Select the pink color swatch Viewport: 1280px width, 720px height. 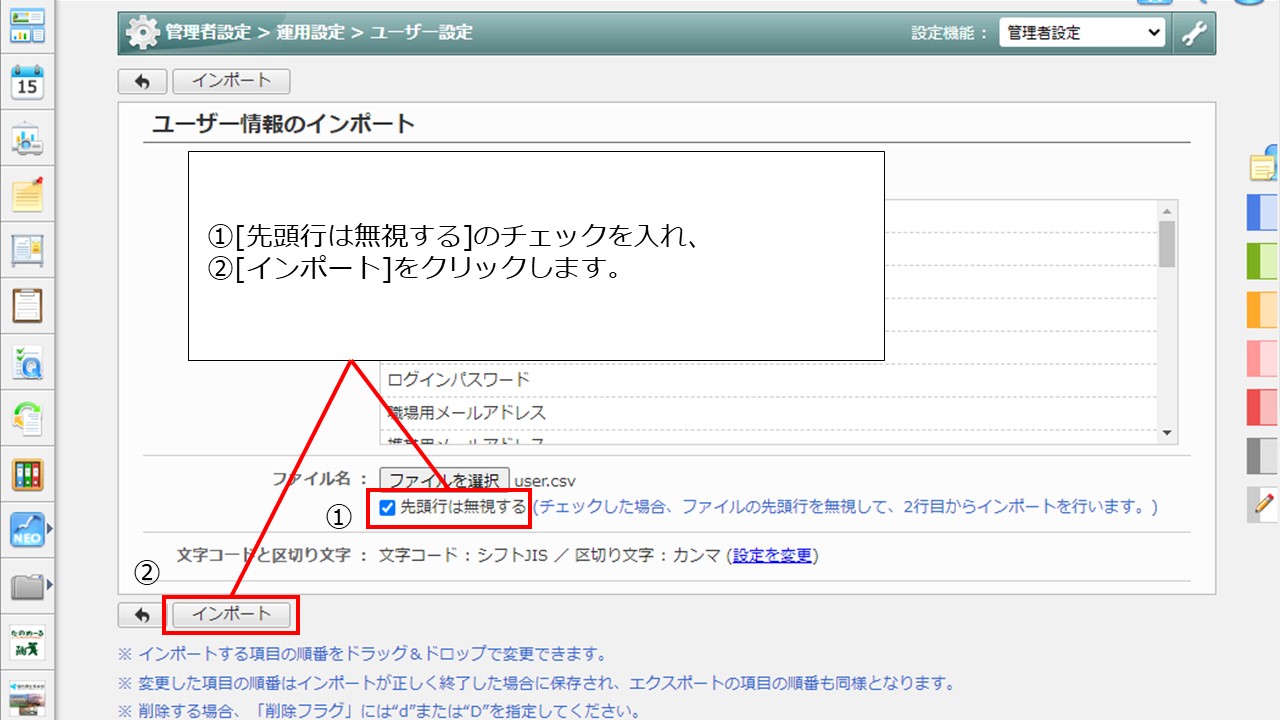point(1263,358)
